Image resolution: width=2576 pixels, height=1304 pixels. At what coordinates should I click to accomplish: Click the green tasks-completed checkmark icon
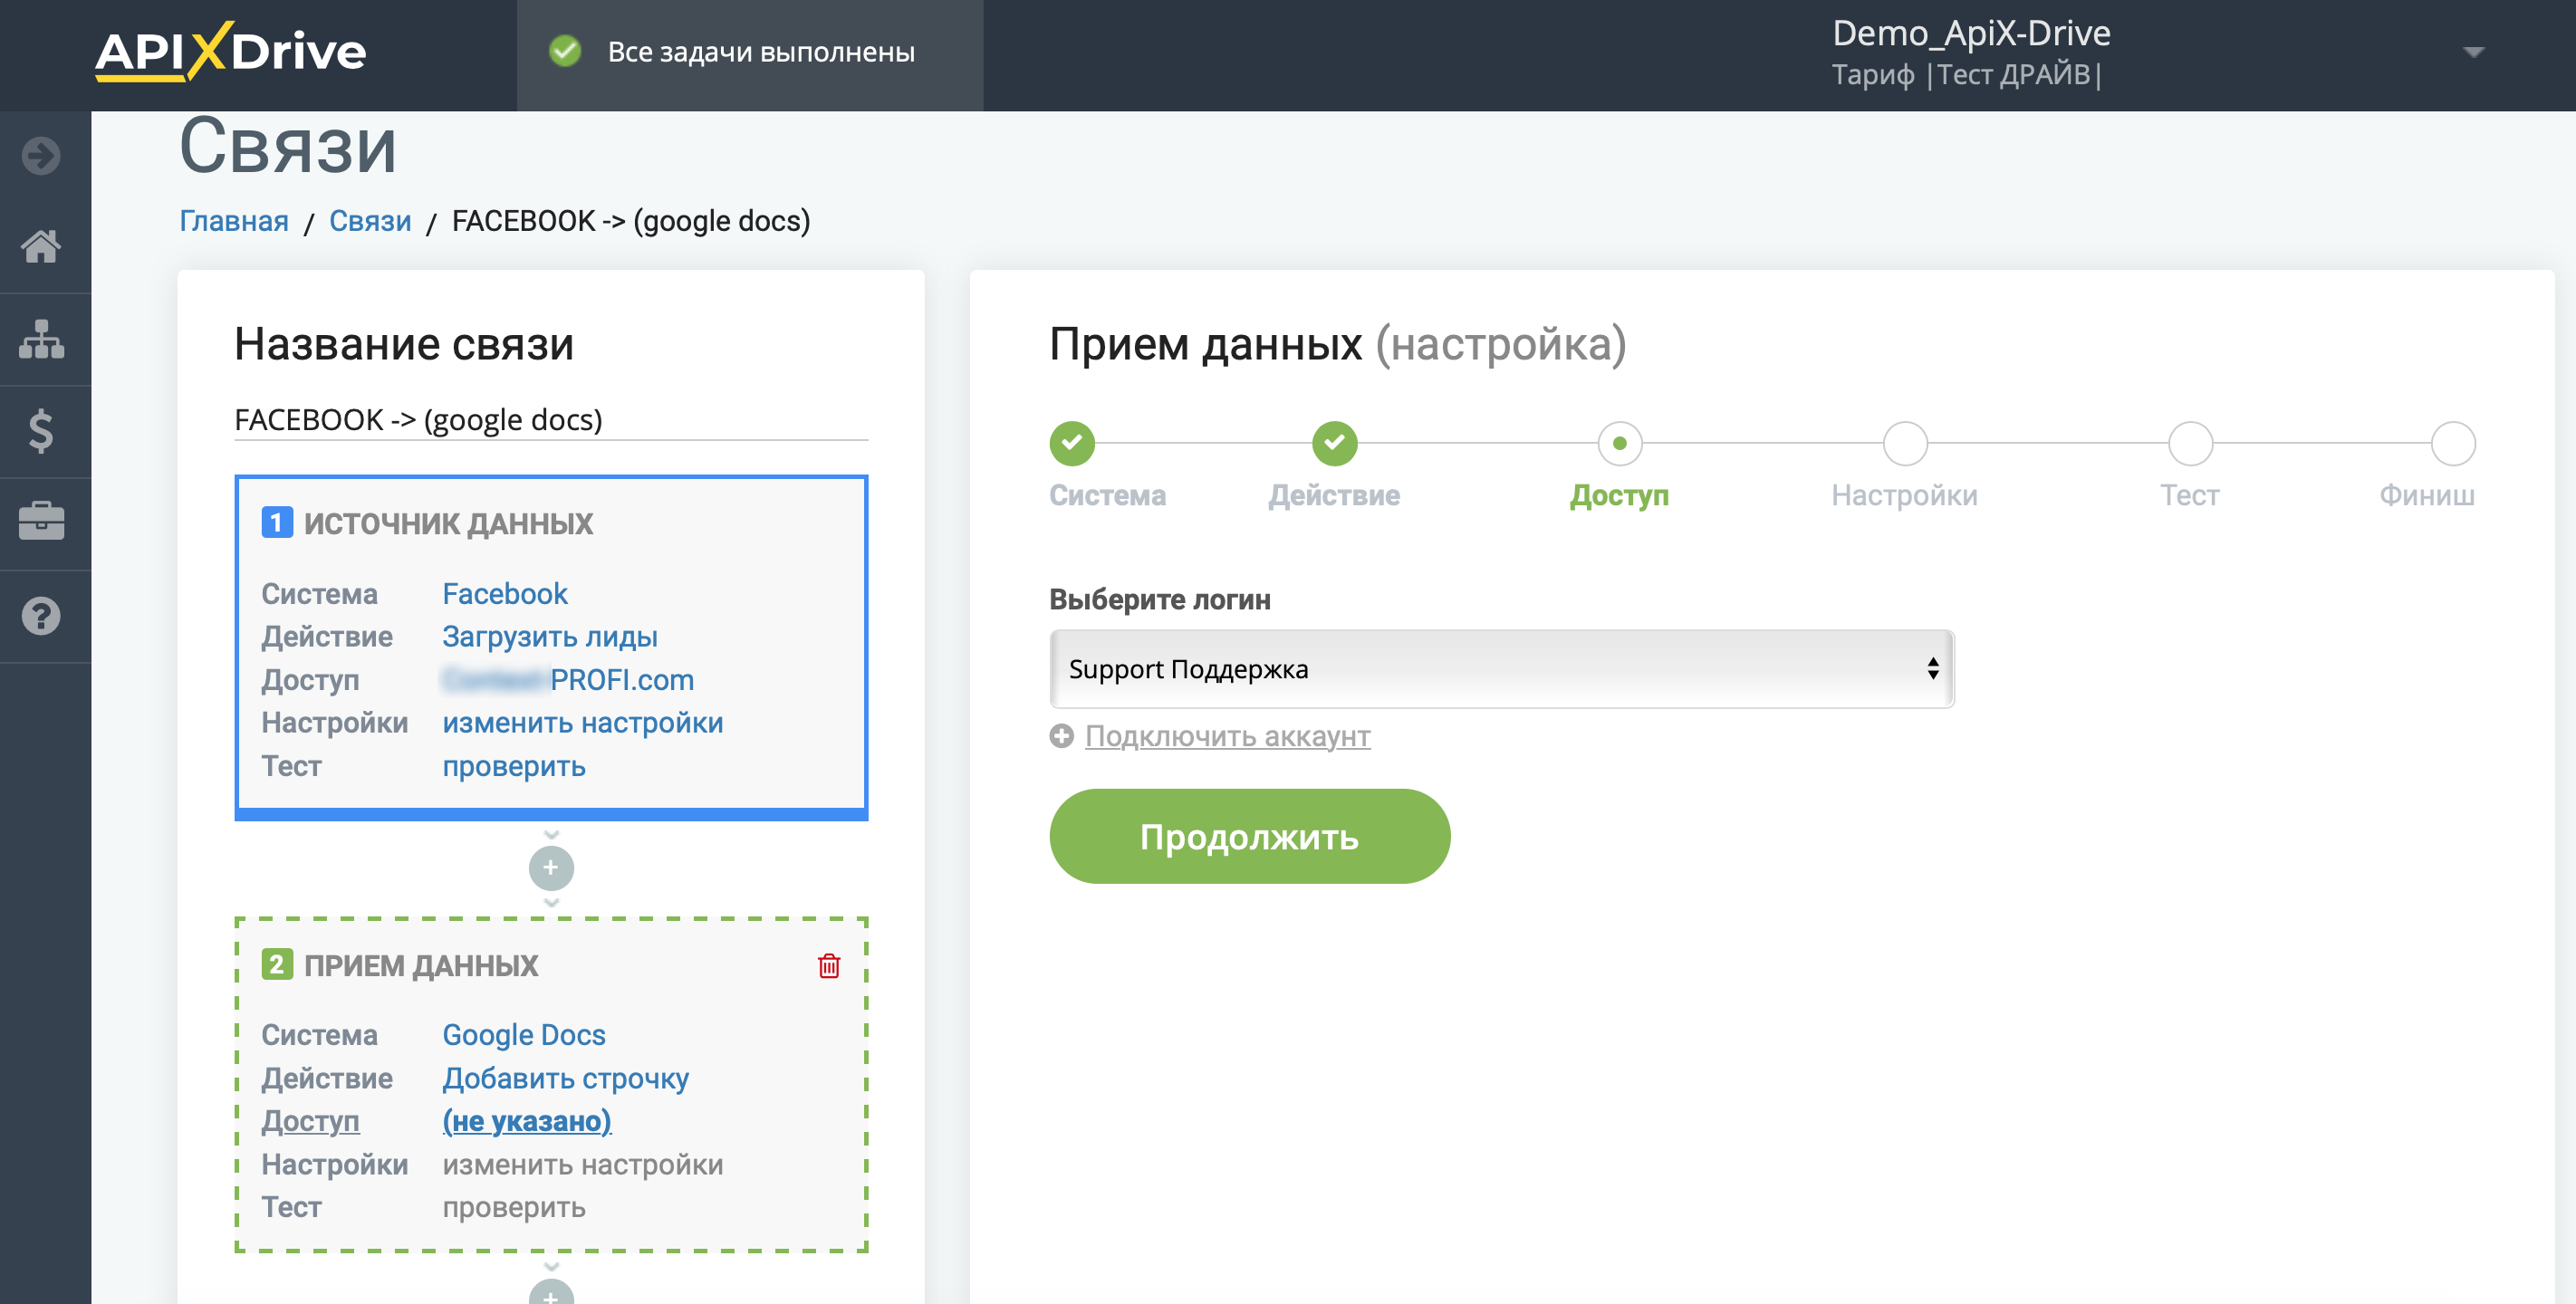point(565,51)
